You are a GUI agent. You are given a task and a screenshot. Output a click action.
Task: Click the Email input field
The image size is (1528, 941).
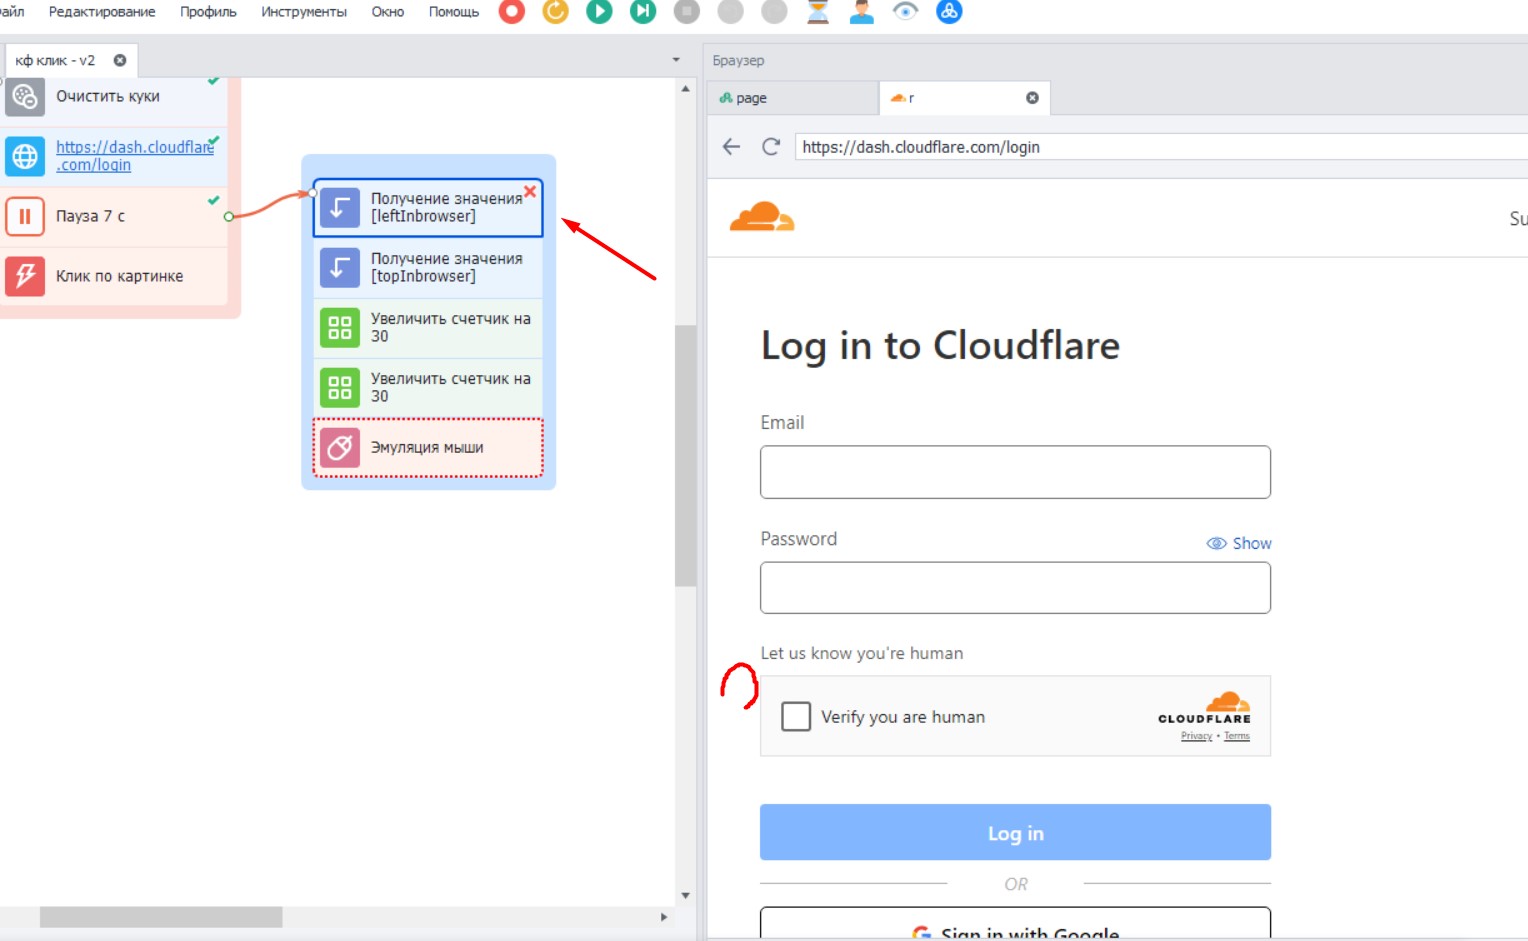pyautogui.click(x=1015, y=472)
